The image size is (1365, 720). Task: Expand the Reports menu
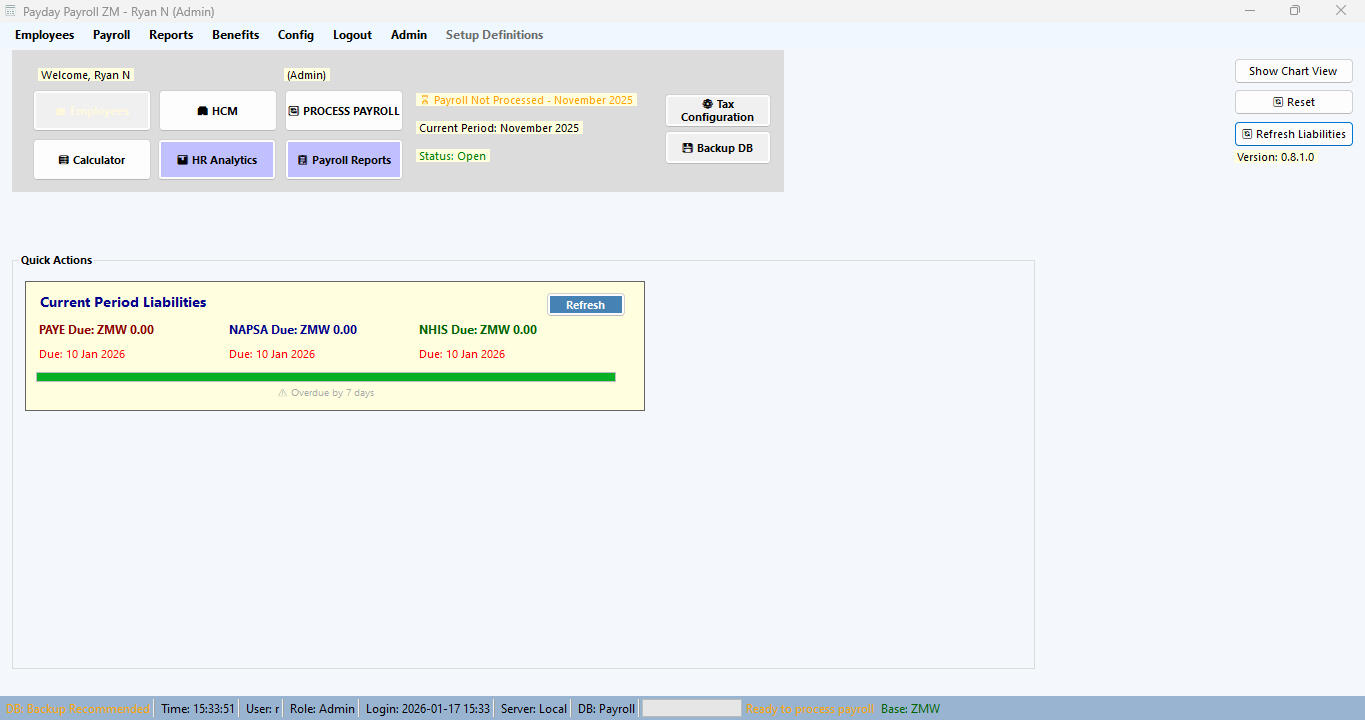171,35
